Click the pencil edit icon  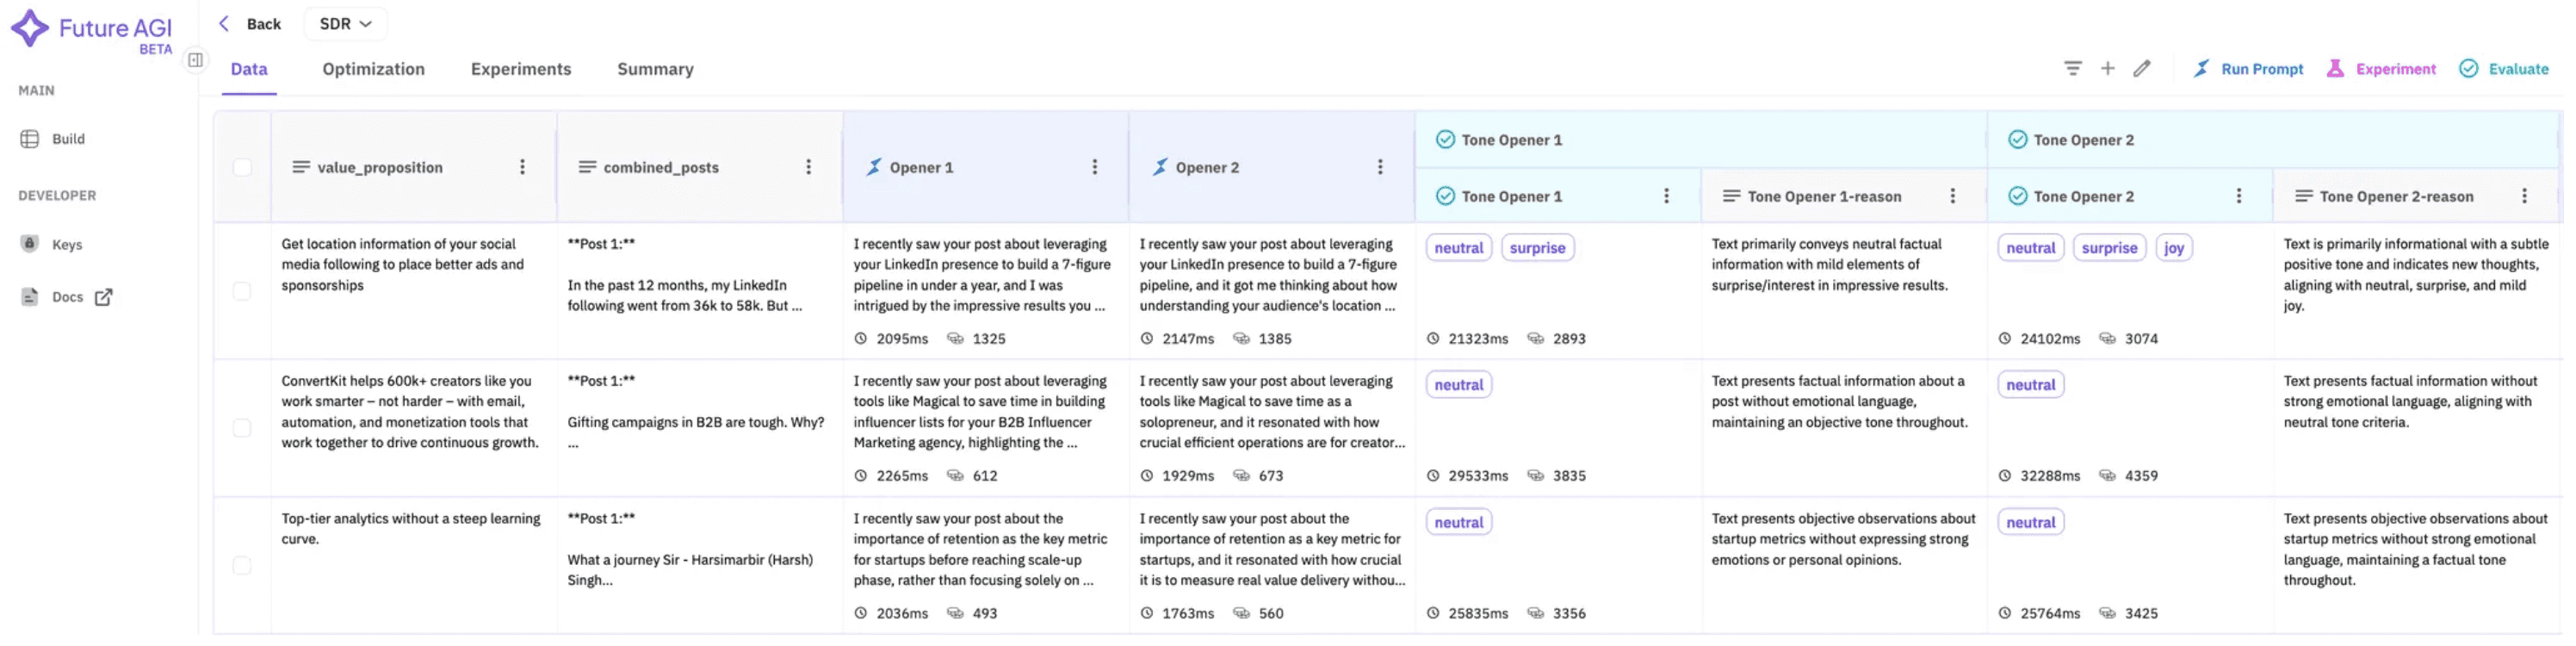pyautogui.click(x=2142, y=68)
